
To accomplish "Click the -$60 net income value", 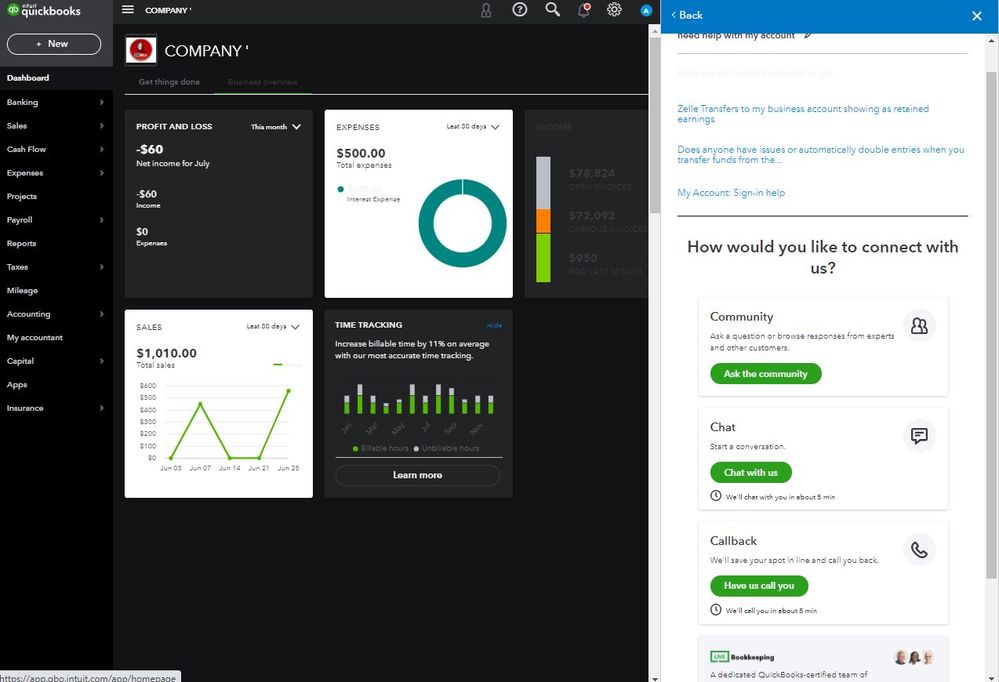I will coord(150,149).
